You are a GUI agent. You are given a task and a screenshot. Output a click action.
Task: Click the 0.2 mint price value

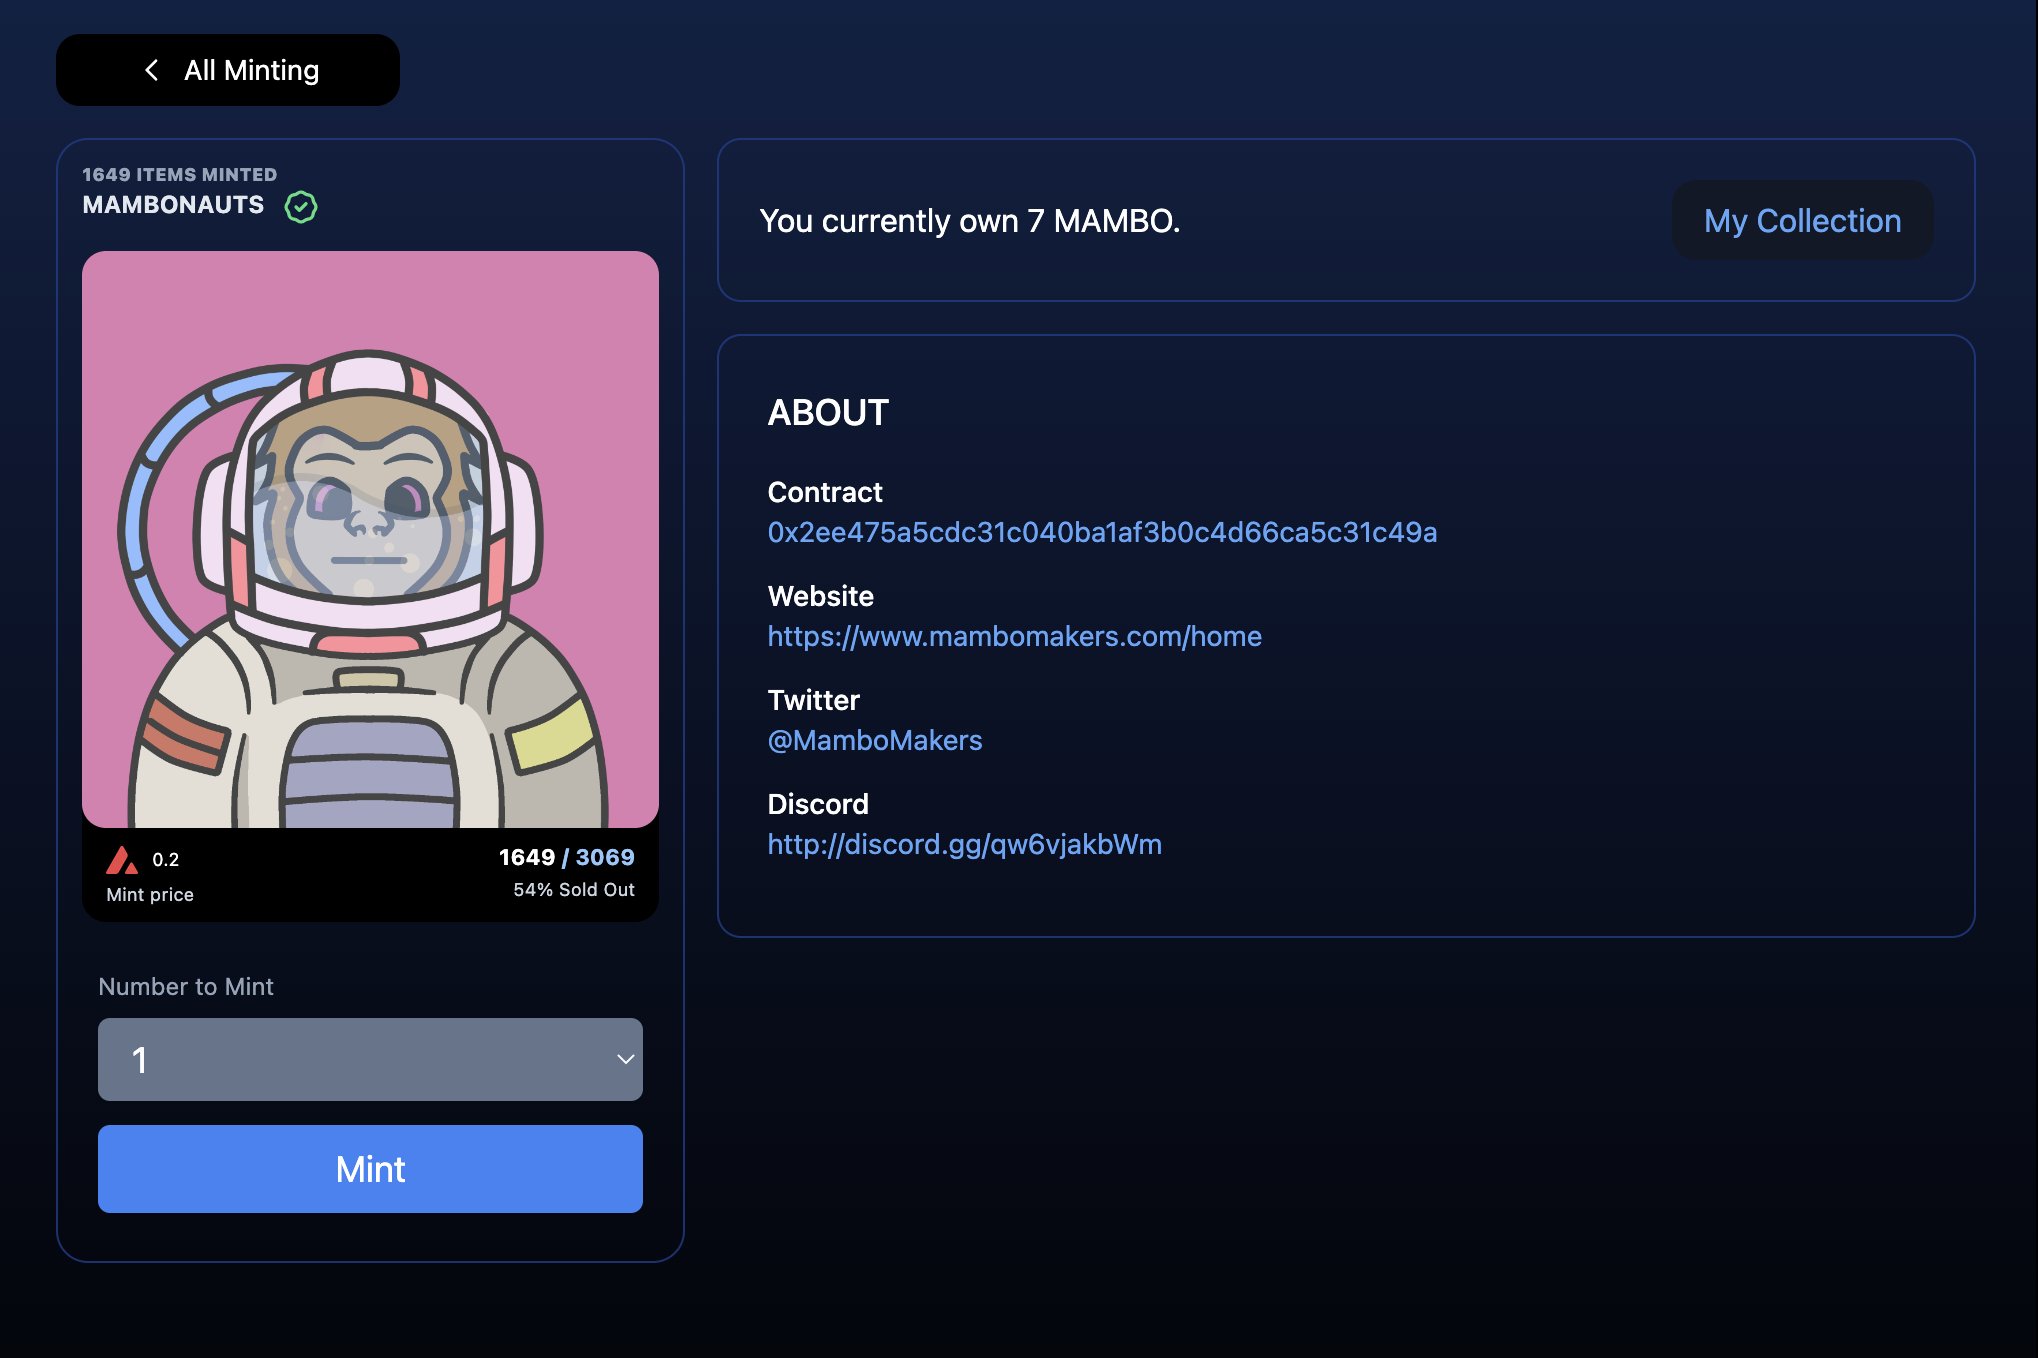pos(165,860)
